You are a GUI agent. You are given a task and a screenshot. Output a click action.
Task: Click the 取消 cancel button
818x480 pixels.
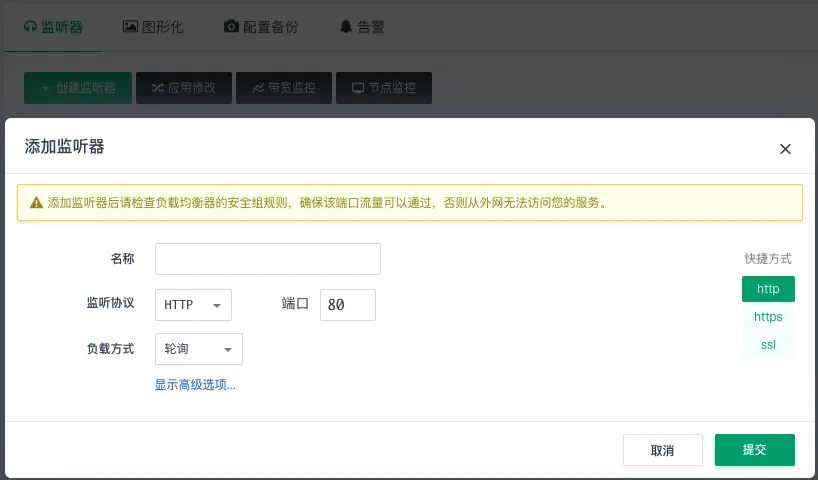coord(662,450)
